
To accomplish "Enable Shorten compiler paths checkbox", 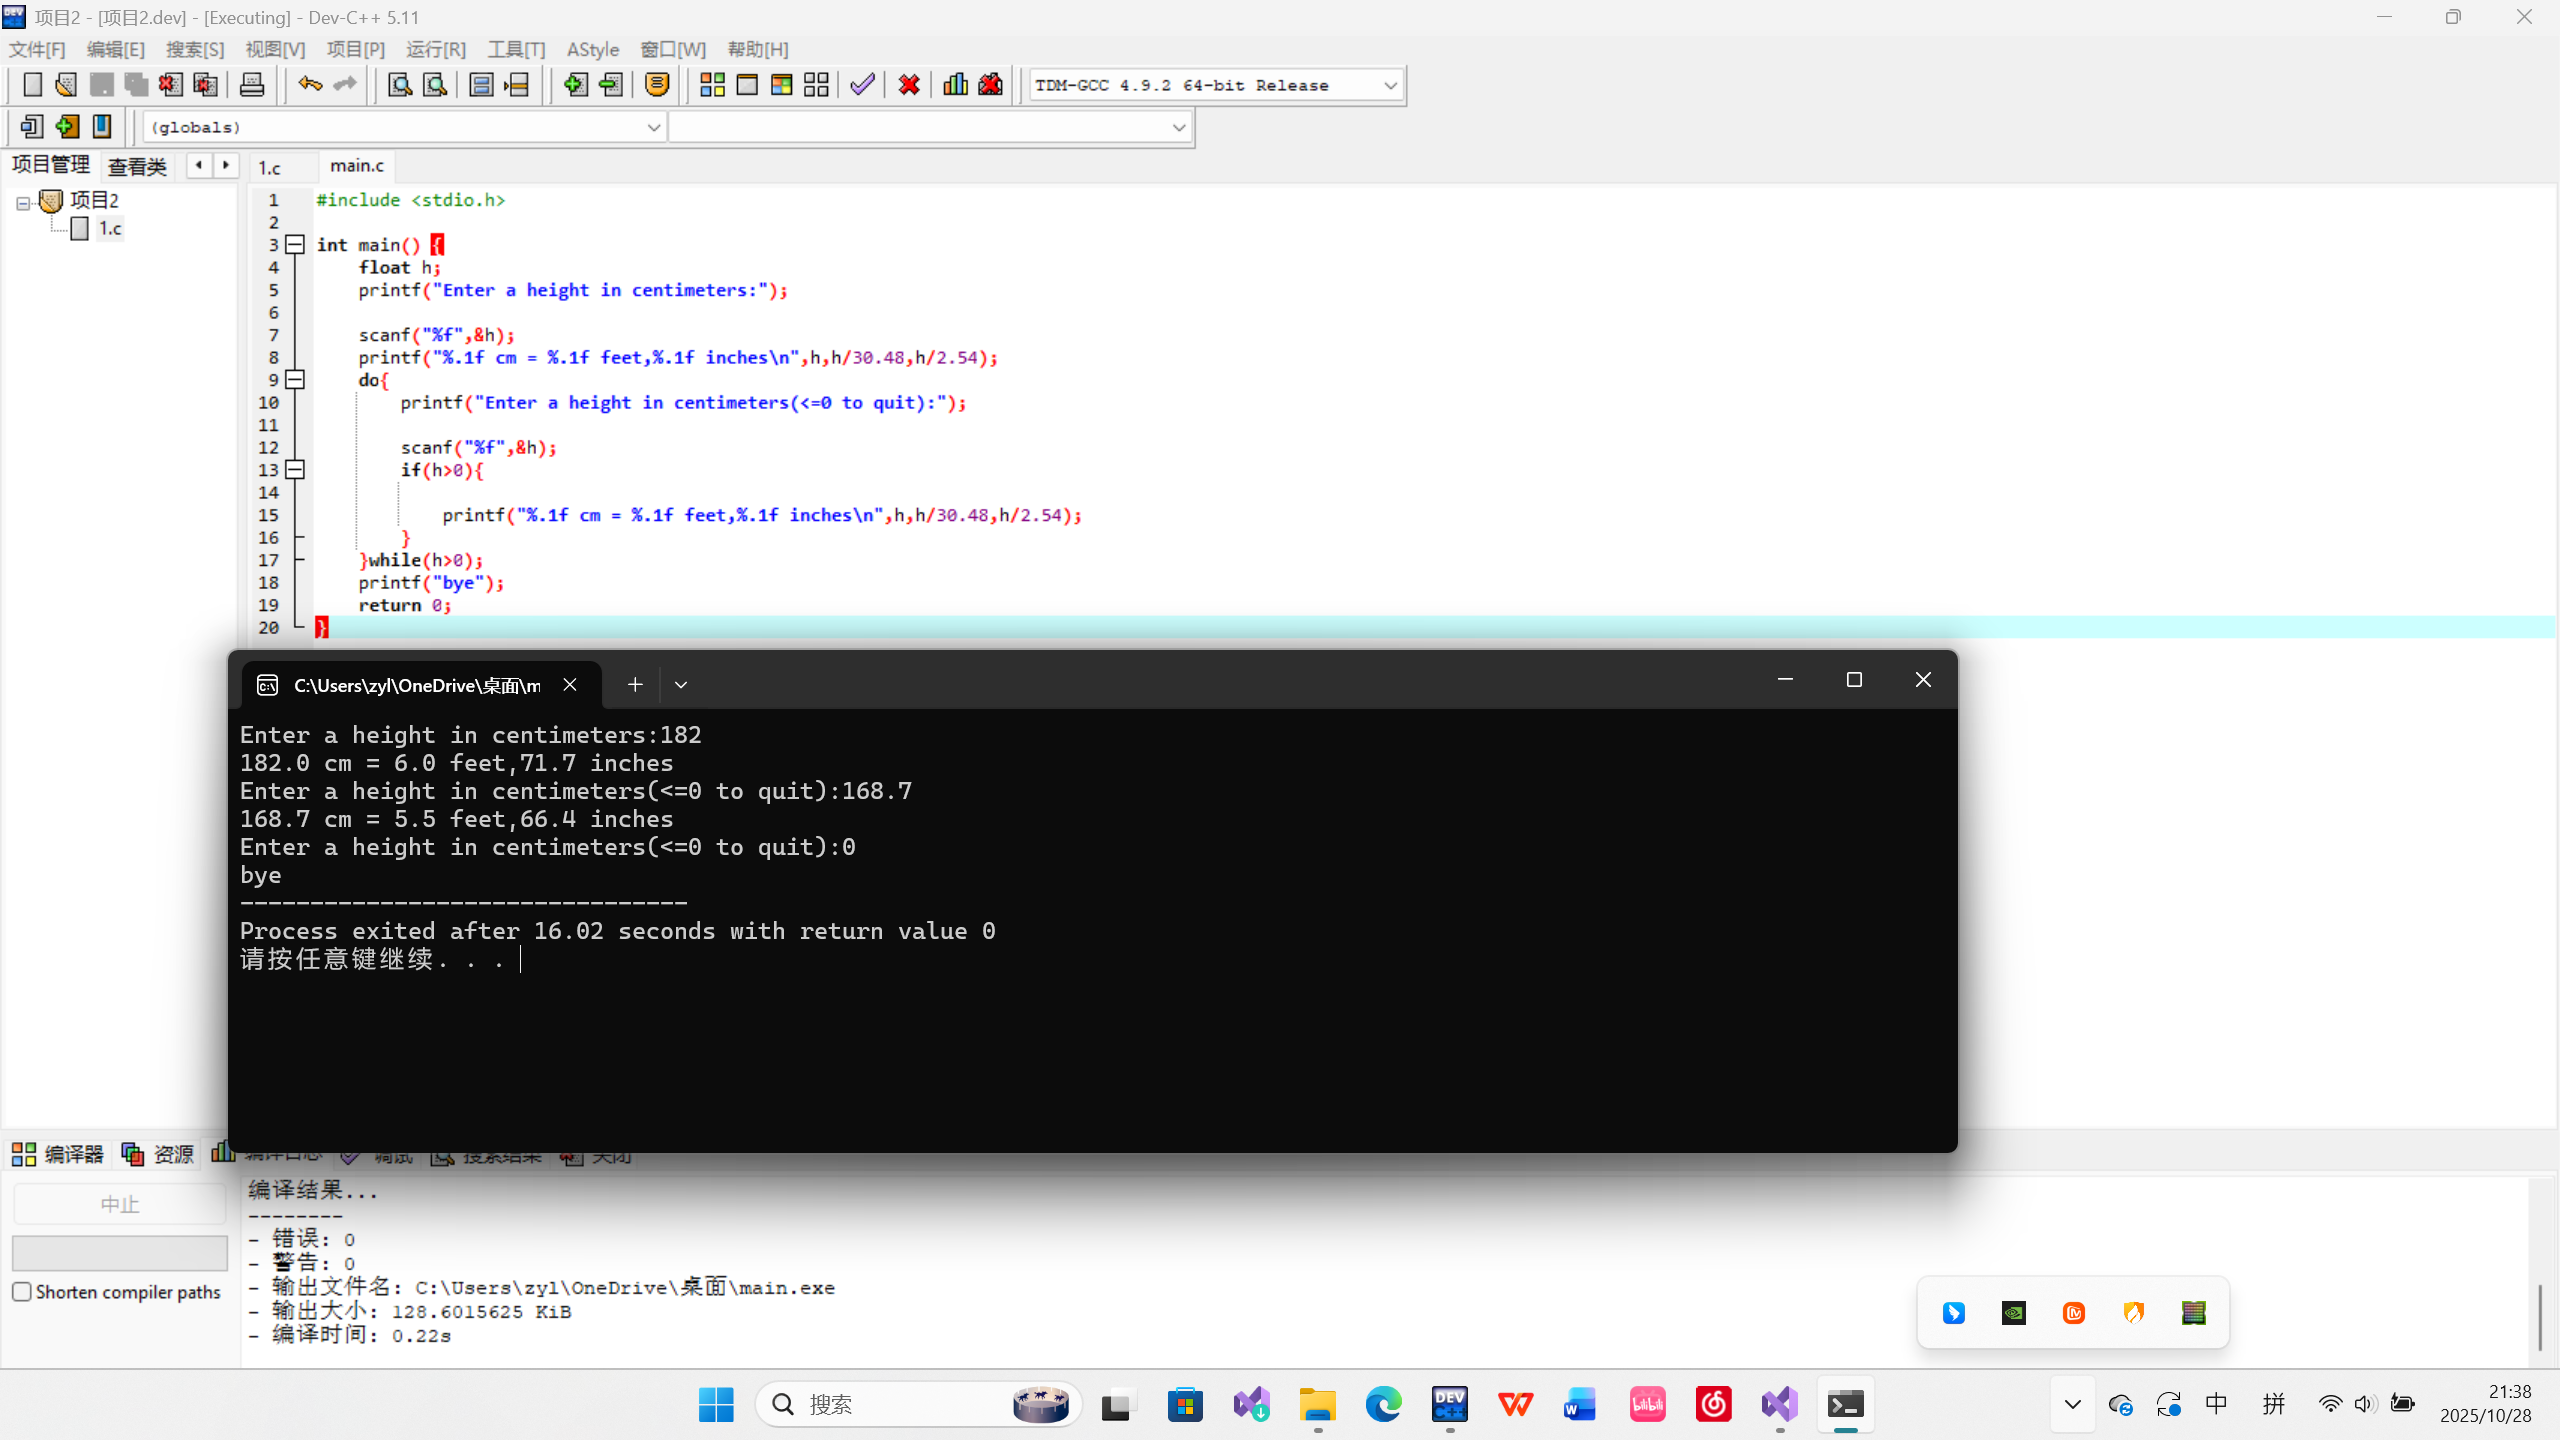I will pyautogui.click(x=22, y=1291).
